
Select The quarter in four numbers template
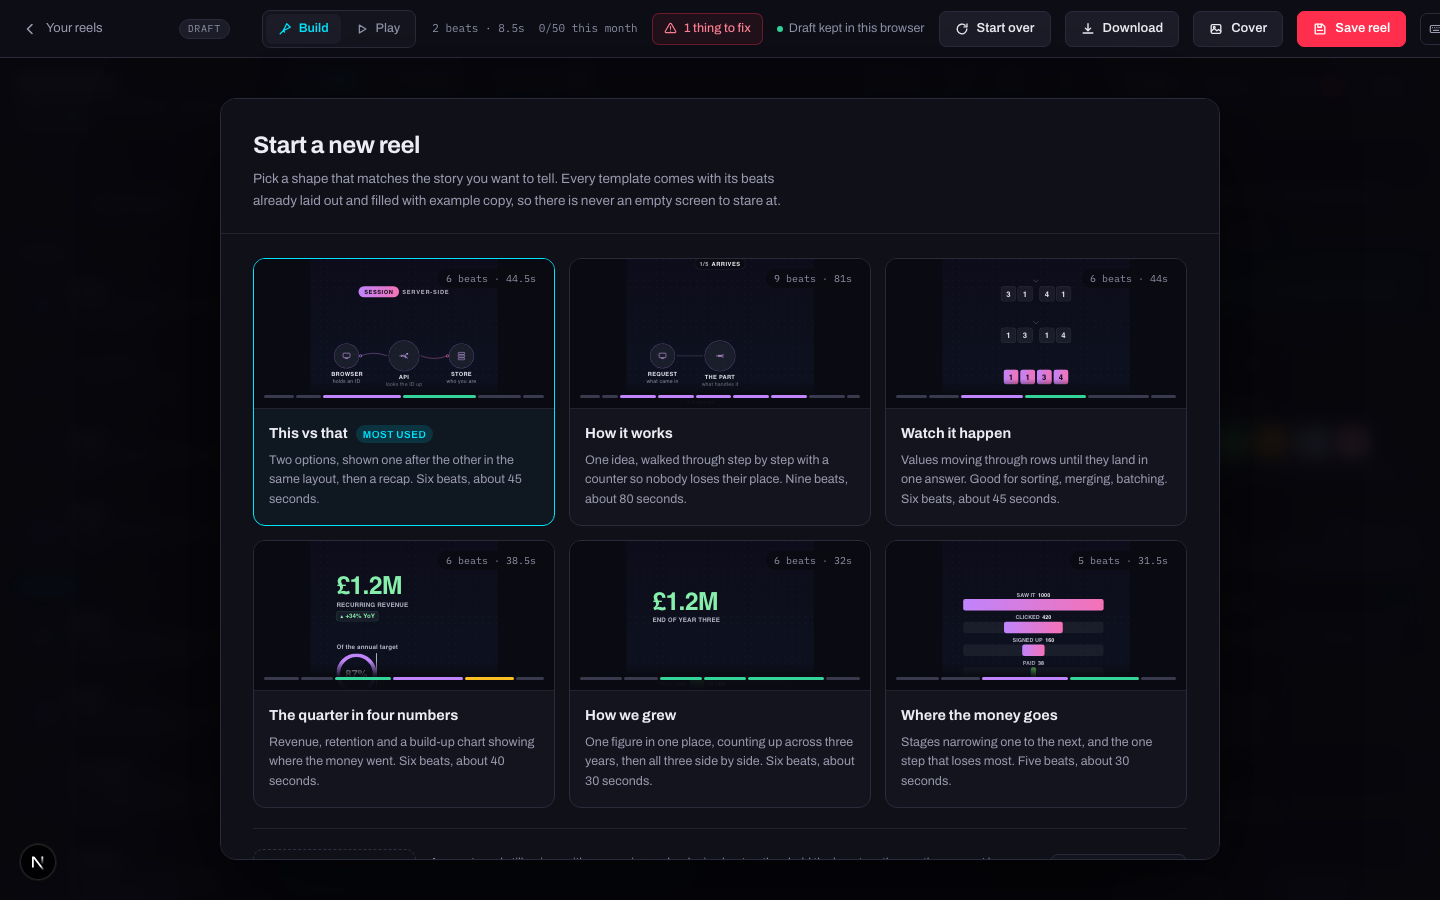(404, 674)
